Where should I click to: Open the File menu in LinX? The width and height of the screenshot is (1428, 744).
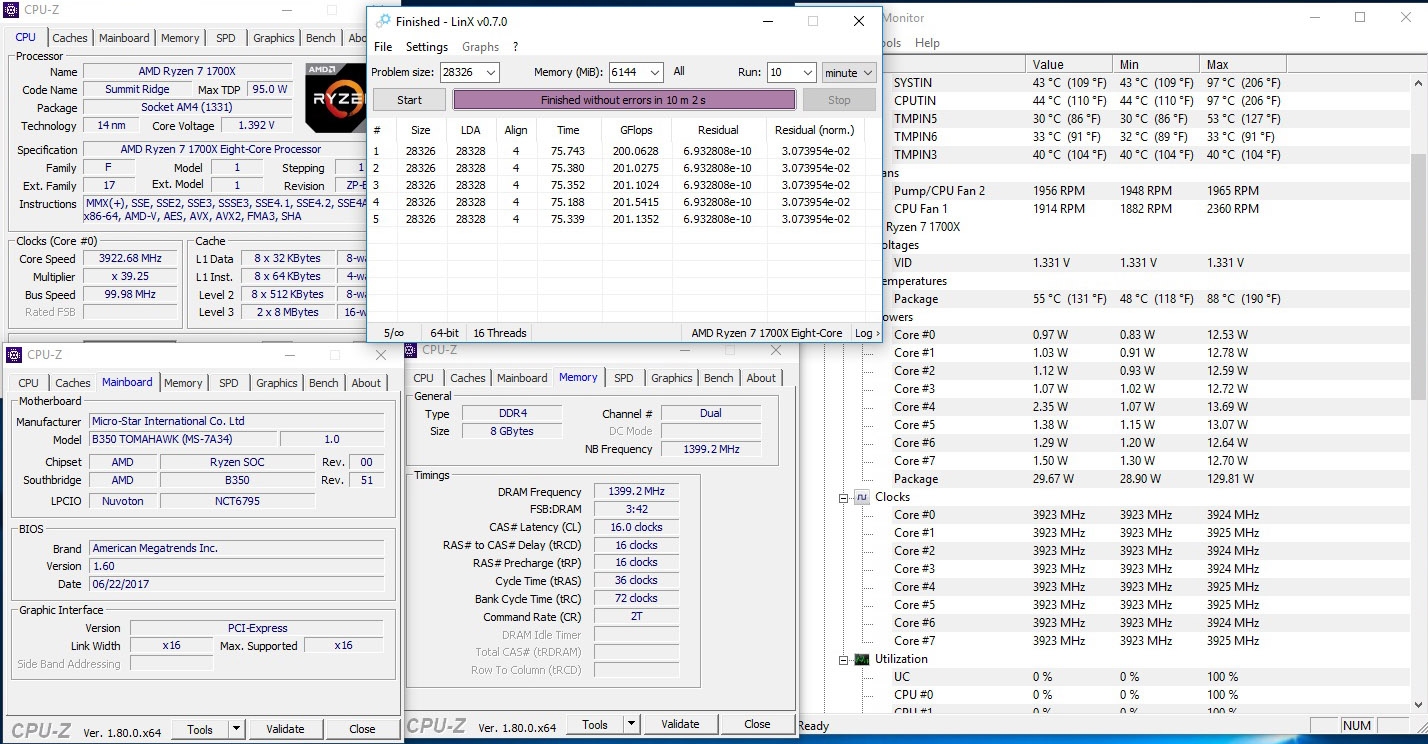383,47
